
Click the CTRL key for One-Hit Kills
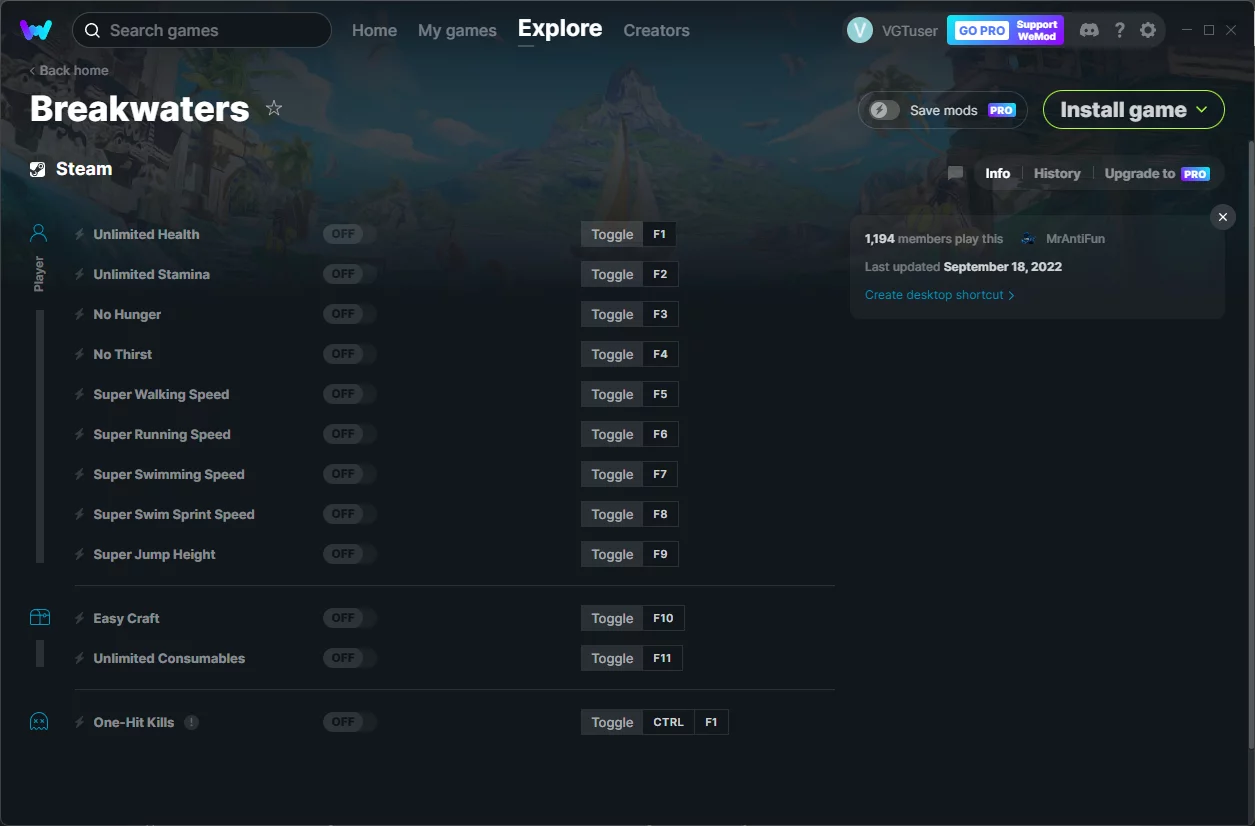click(668, 722)
